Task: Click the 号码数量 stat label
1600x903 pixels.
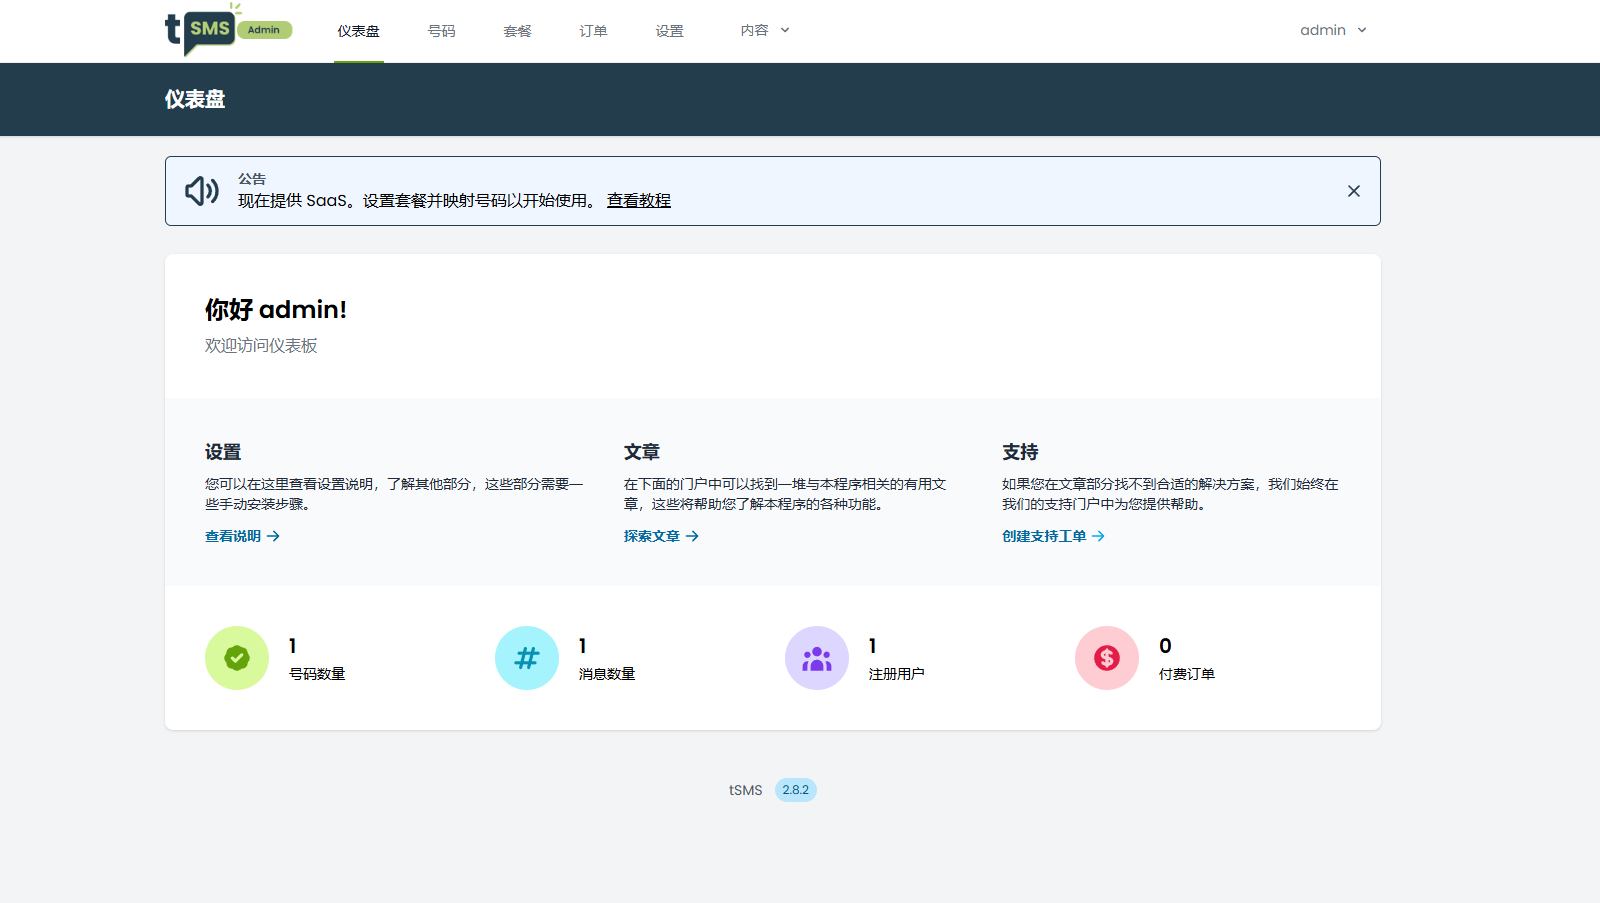Action: coord(317,674)
